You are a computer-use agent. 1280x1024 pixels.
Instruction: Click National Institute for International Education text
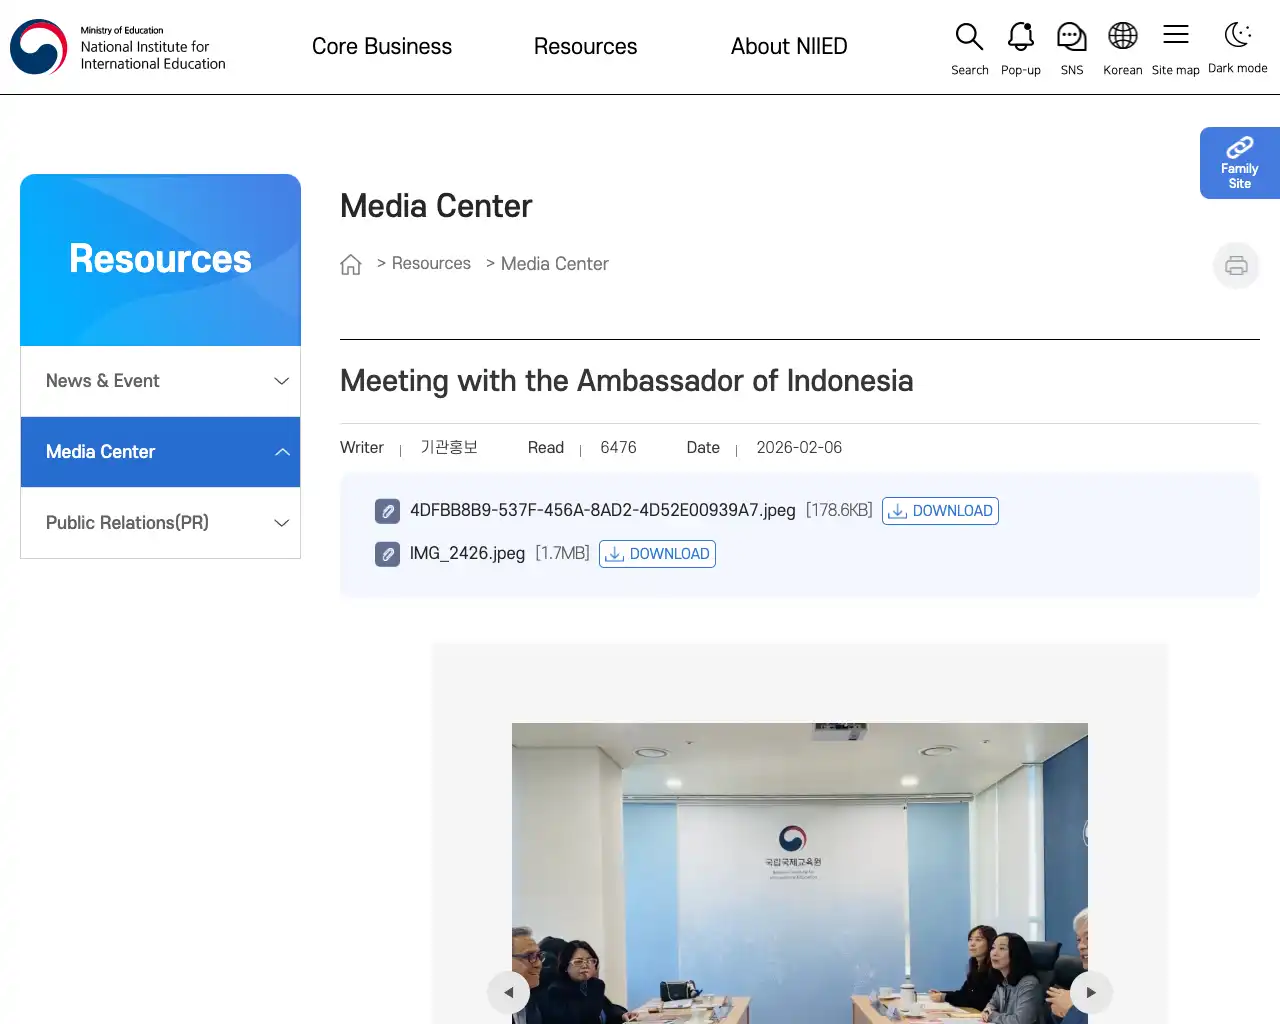point(153,55)
